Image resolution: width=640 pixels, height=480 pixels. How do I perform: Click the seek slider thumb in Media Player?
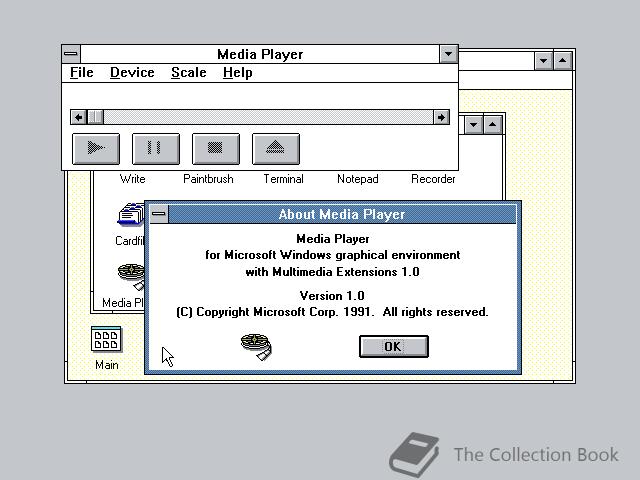click(x=96, y=118)
